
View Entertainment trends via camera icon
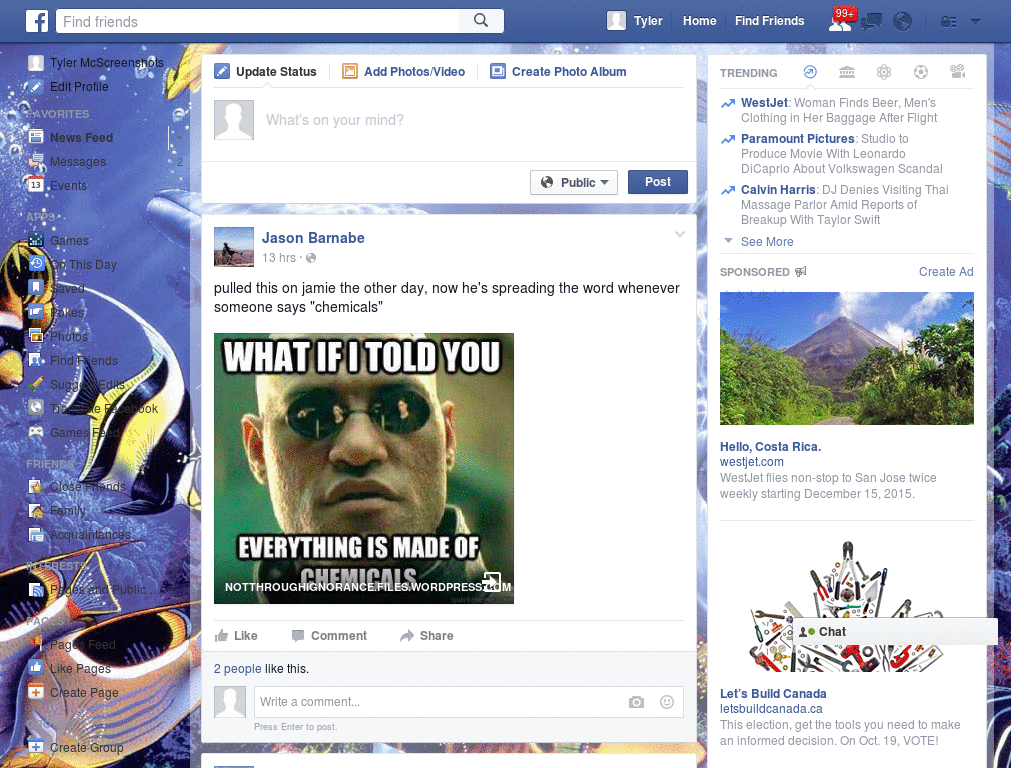coord(957,72)
